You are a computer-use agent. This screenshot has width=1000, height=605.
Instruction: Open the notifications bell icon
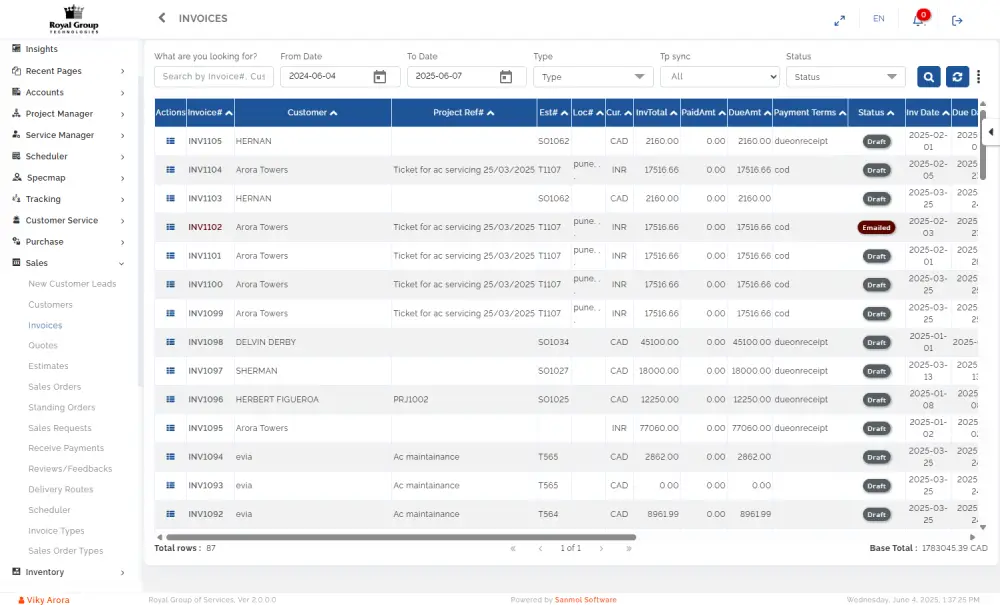coord(918,20)
